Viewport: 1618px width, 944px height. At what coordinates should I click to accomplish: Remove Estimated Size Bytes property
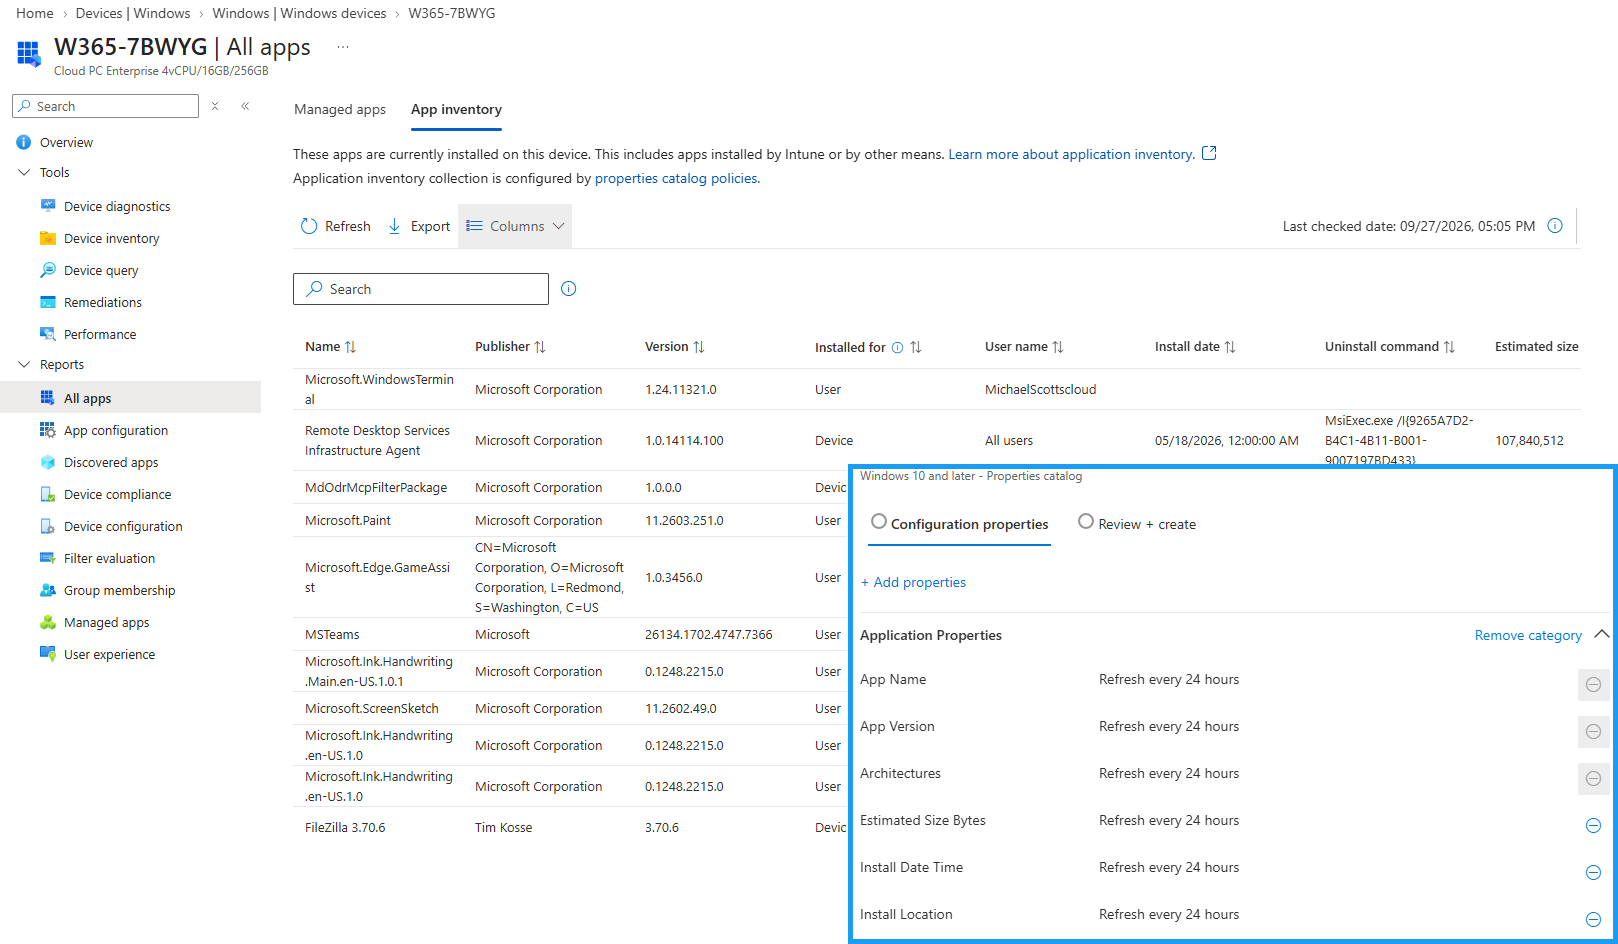click(1594, 826)
